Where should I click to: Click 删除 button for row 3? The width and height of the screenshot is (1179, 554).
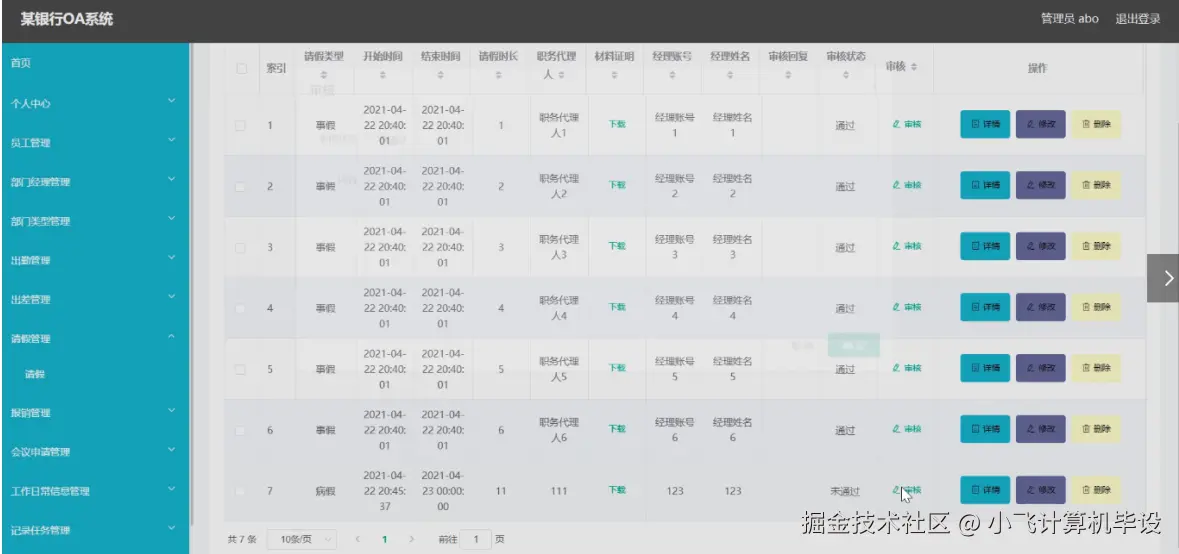pyautogui.click(x=1096, y=246)
